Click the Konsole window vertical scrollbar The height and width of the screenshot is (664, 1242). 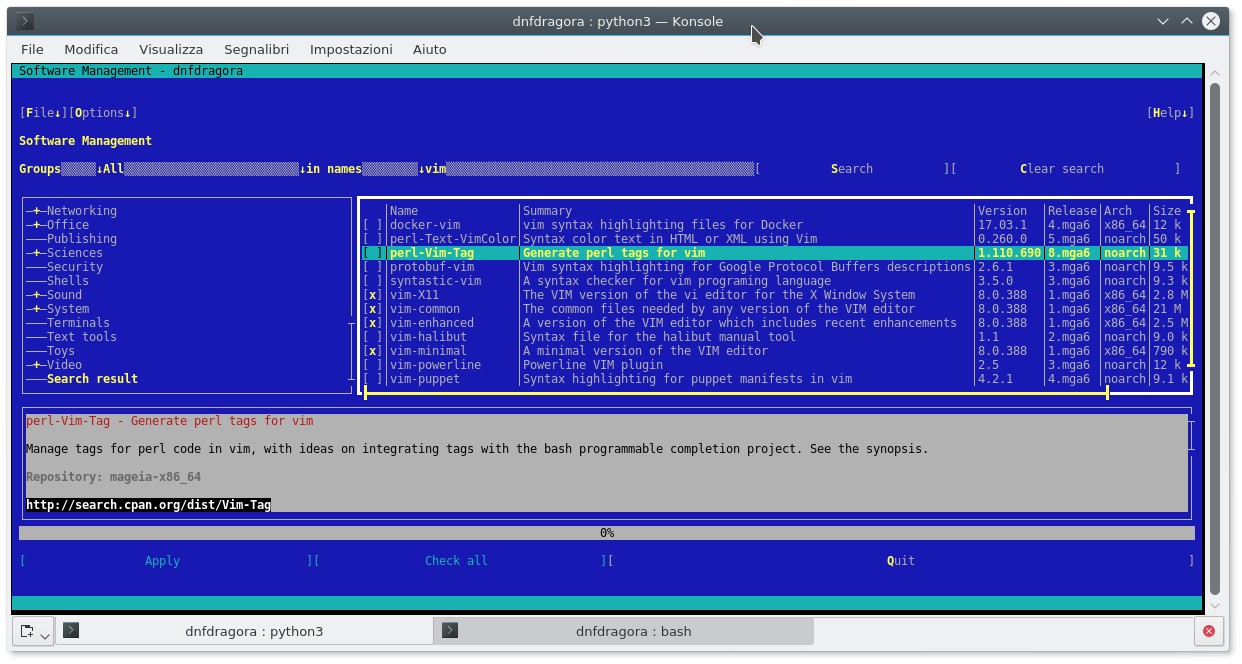[x=1215, y=339]
